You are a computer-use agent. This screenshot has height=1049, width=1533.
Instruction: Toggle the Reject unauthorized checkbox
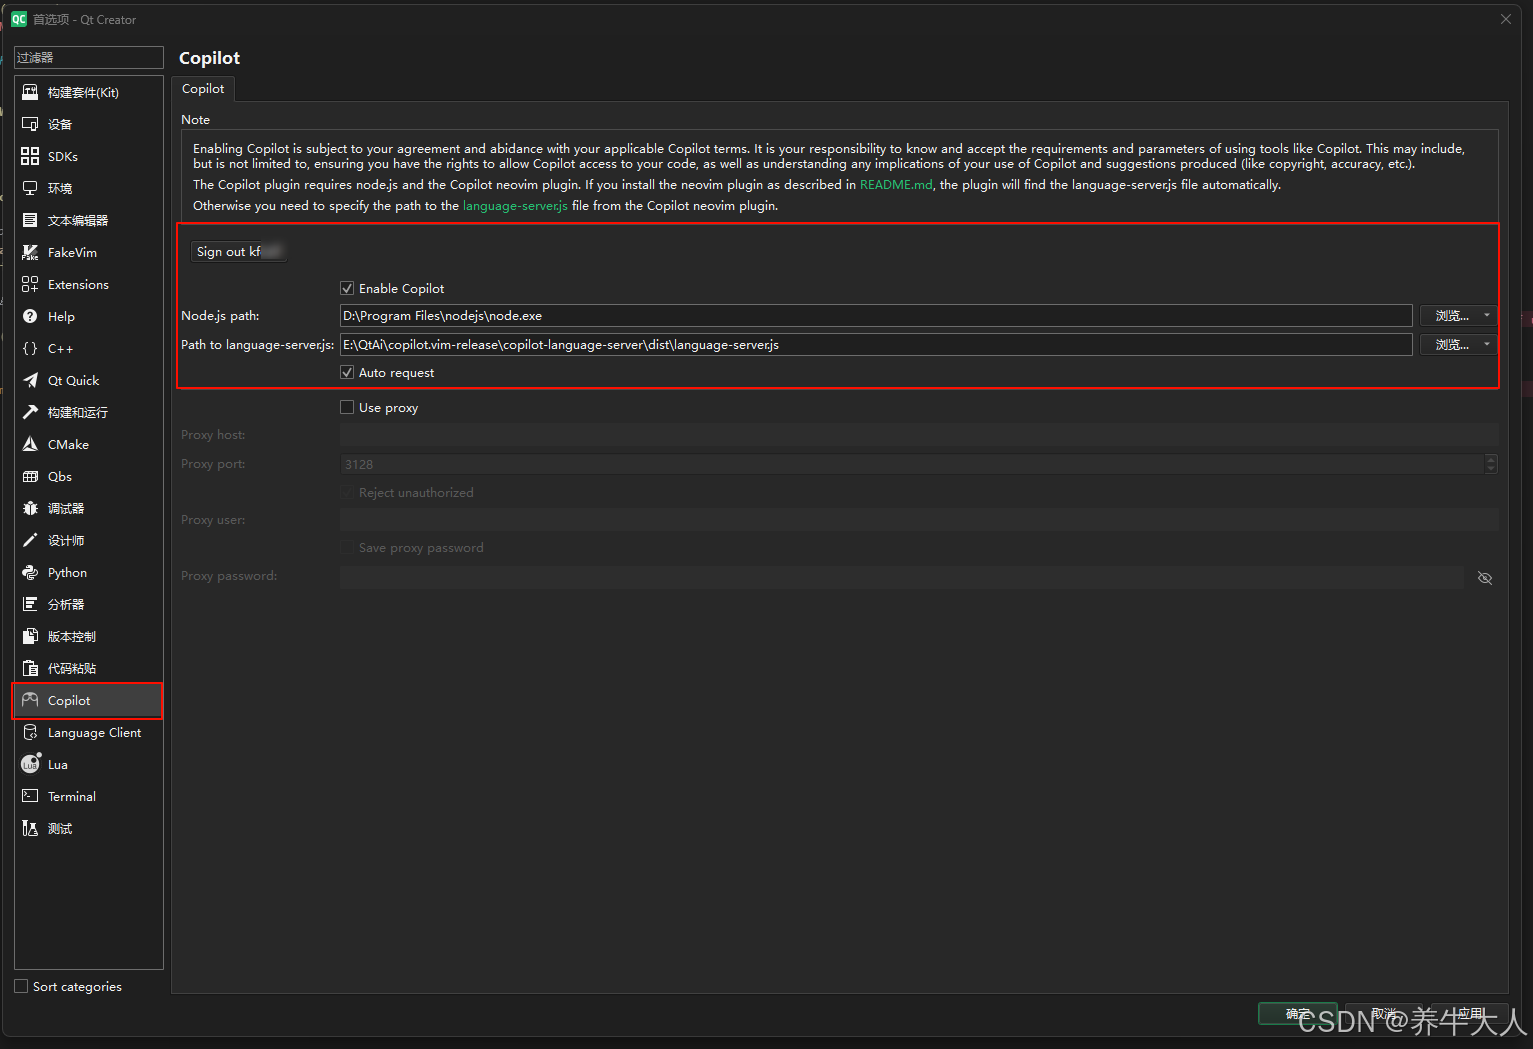click(x=347, y=492)
